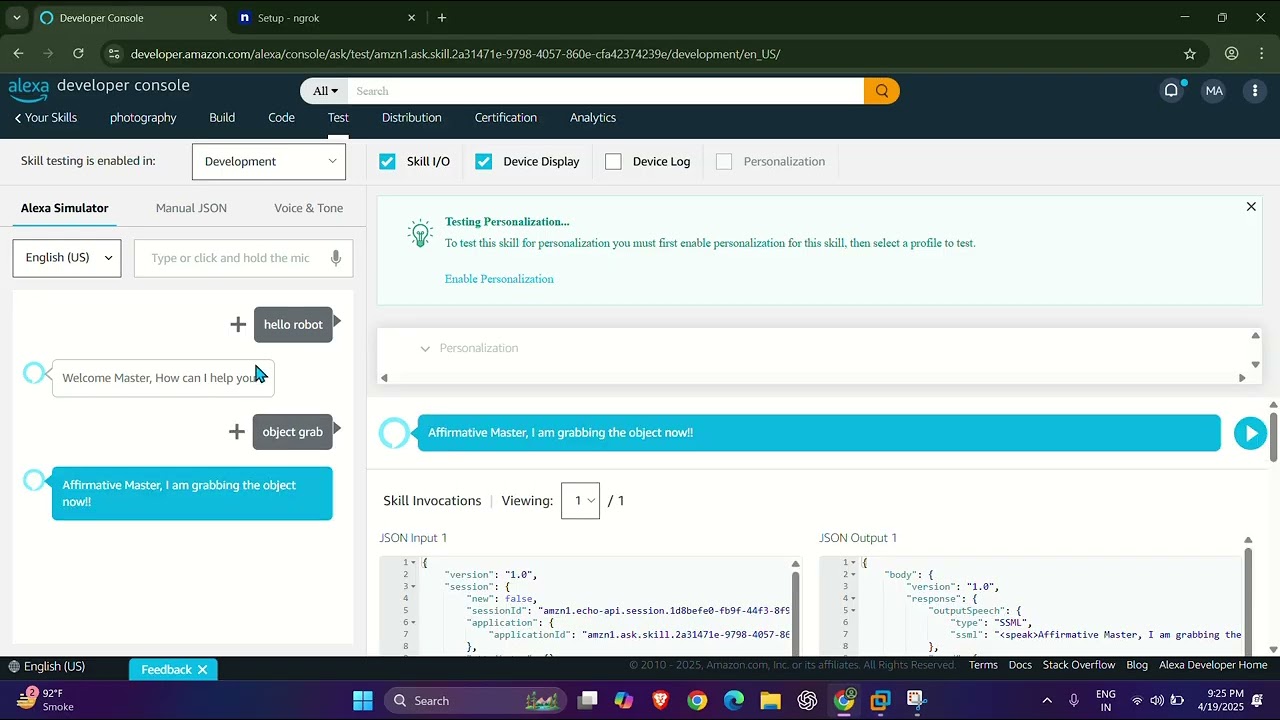Screen dimensions: 1280x720
Task: Collapse line 1 in JSON Input
Action: pyautogui.click(x=413, y=563)
